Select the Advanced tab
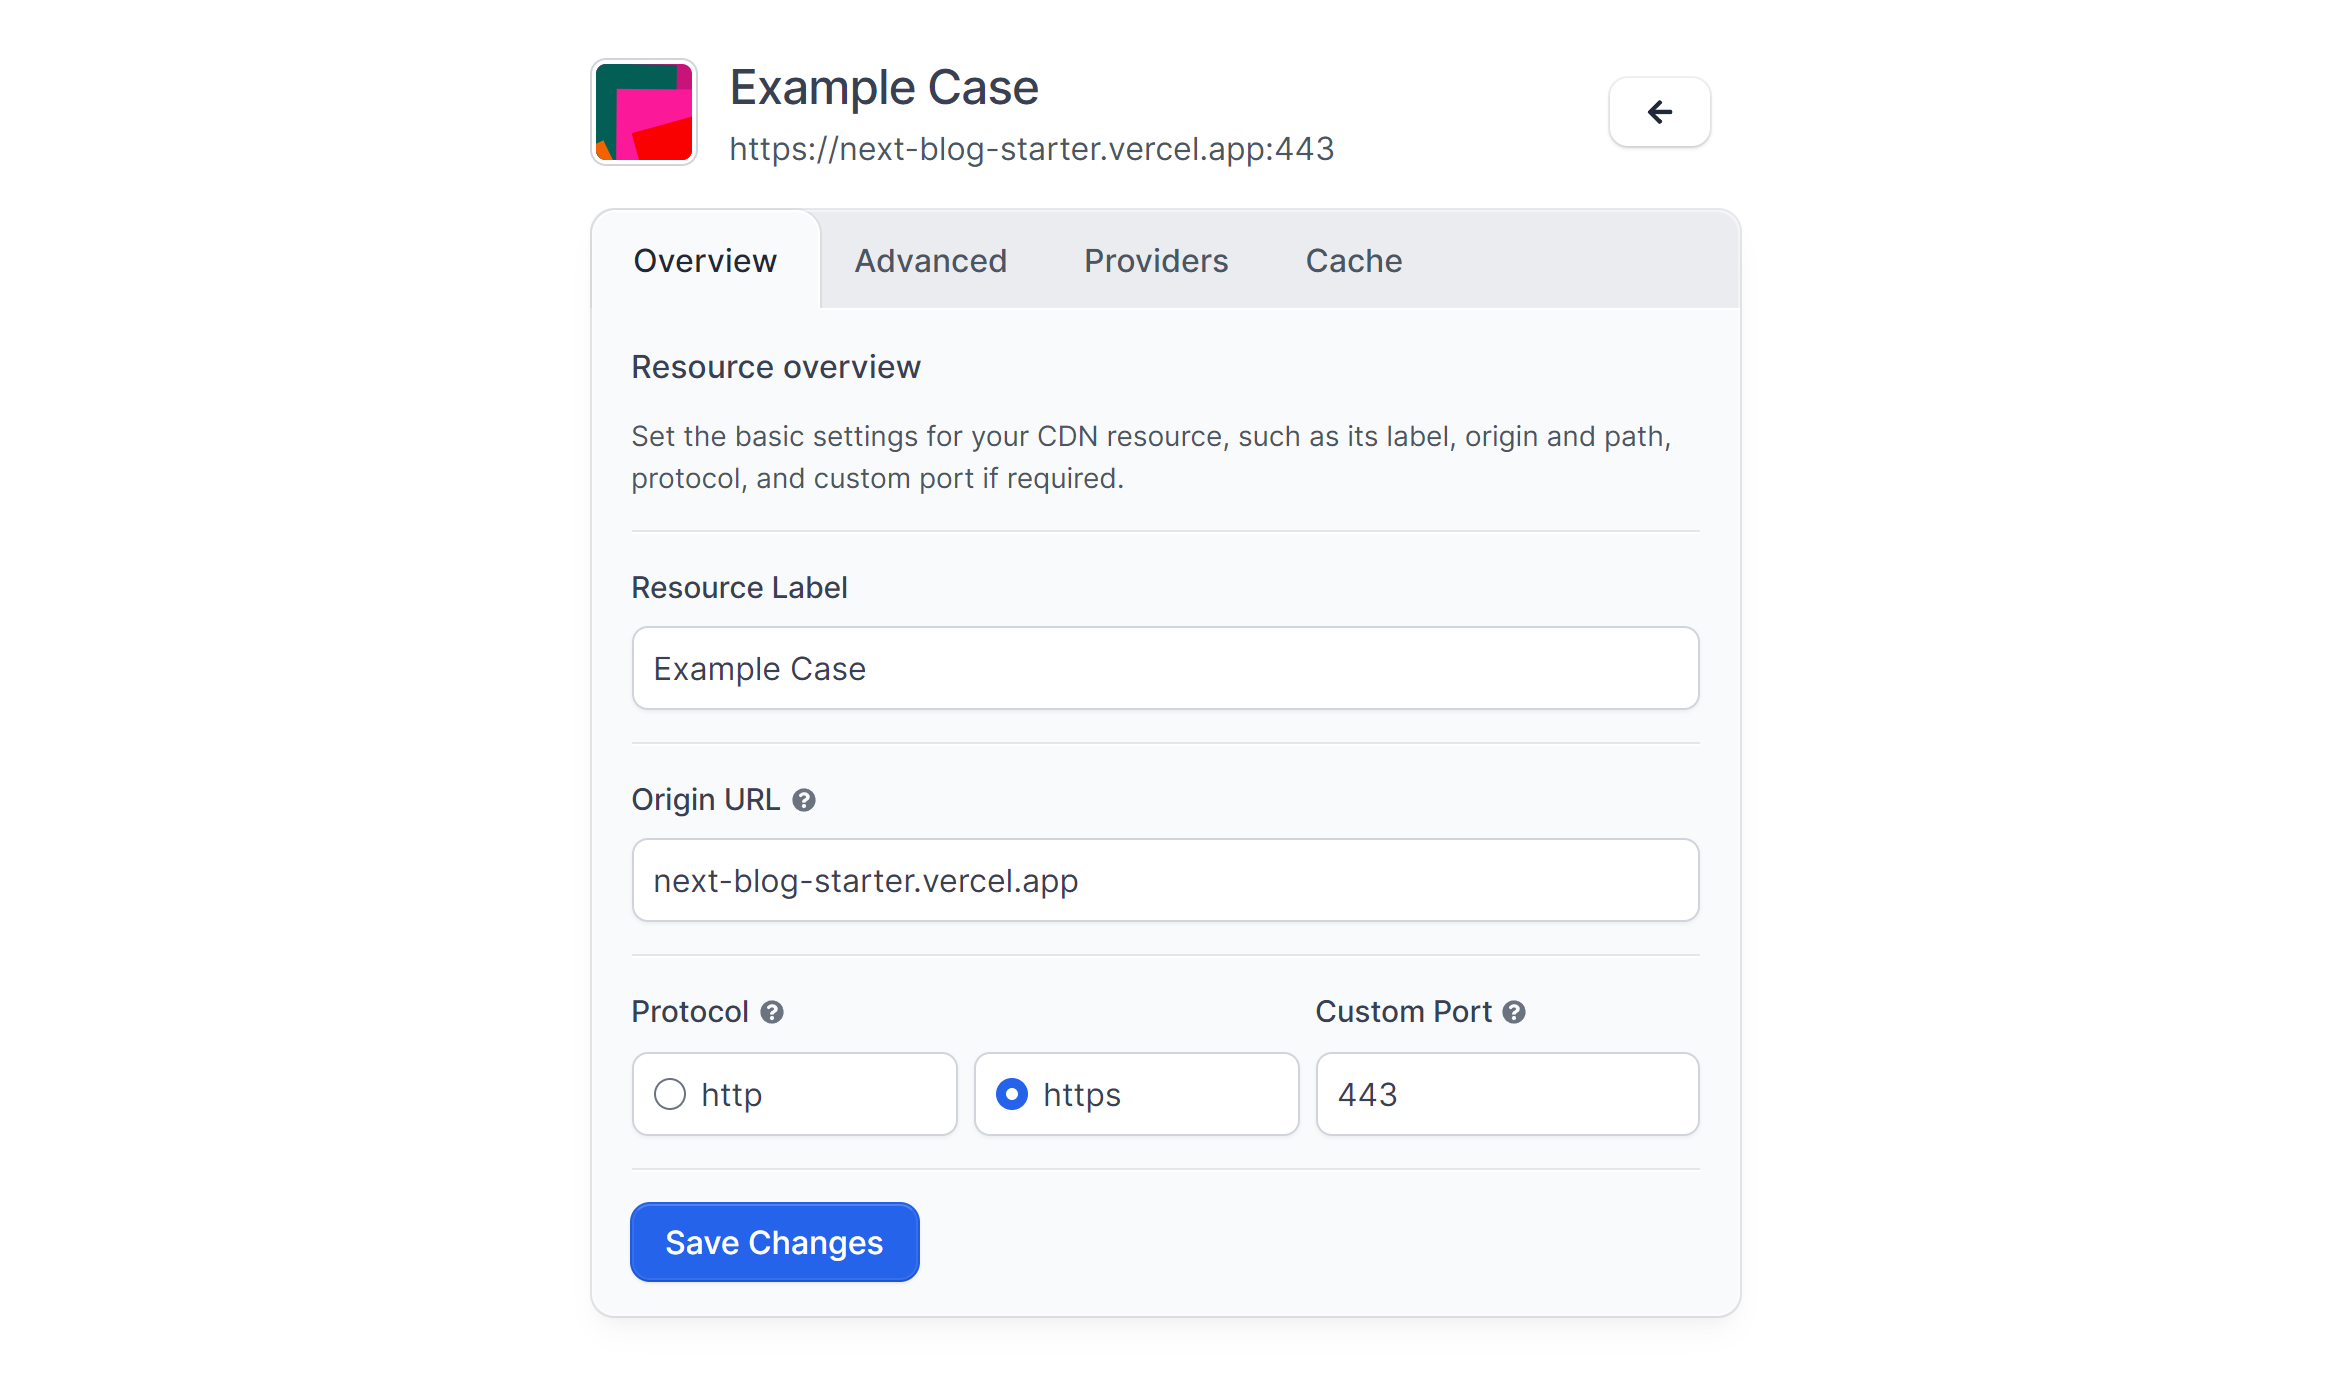 tap(929, 260)
